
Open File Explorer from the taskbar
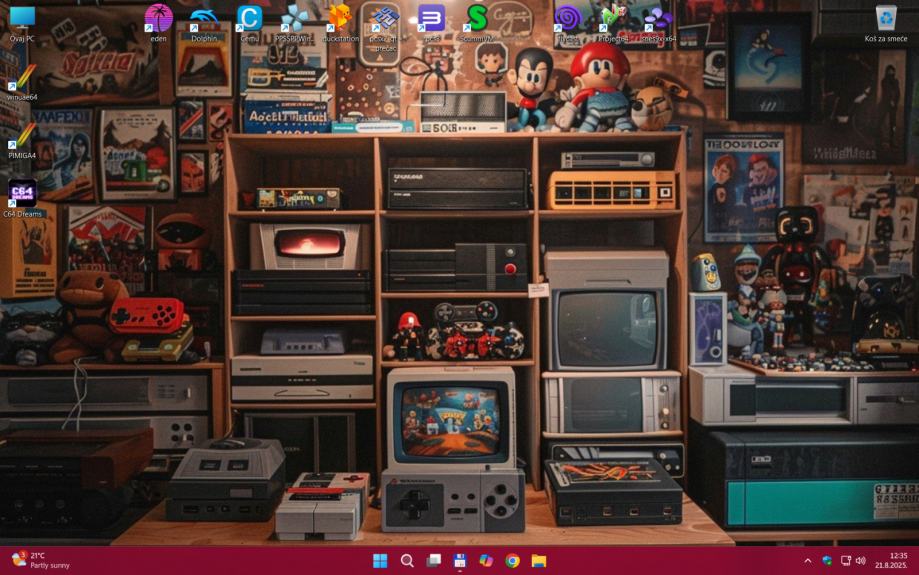[539, 561]
